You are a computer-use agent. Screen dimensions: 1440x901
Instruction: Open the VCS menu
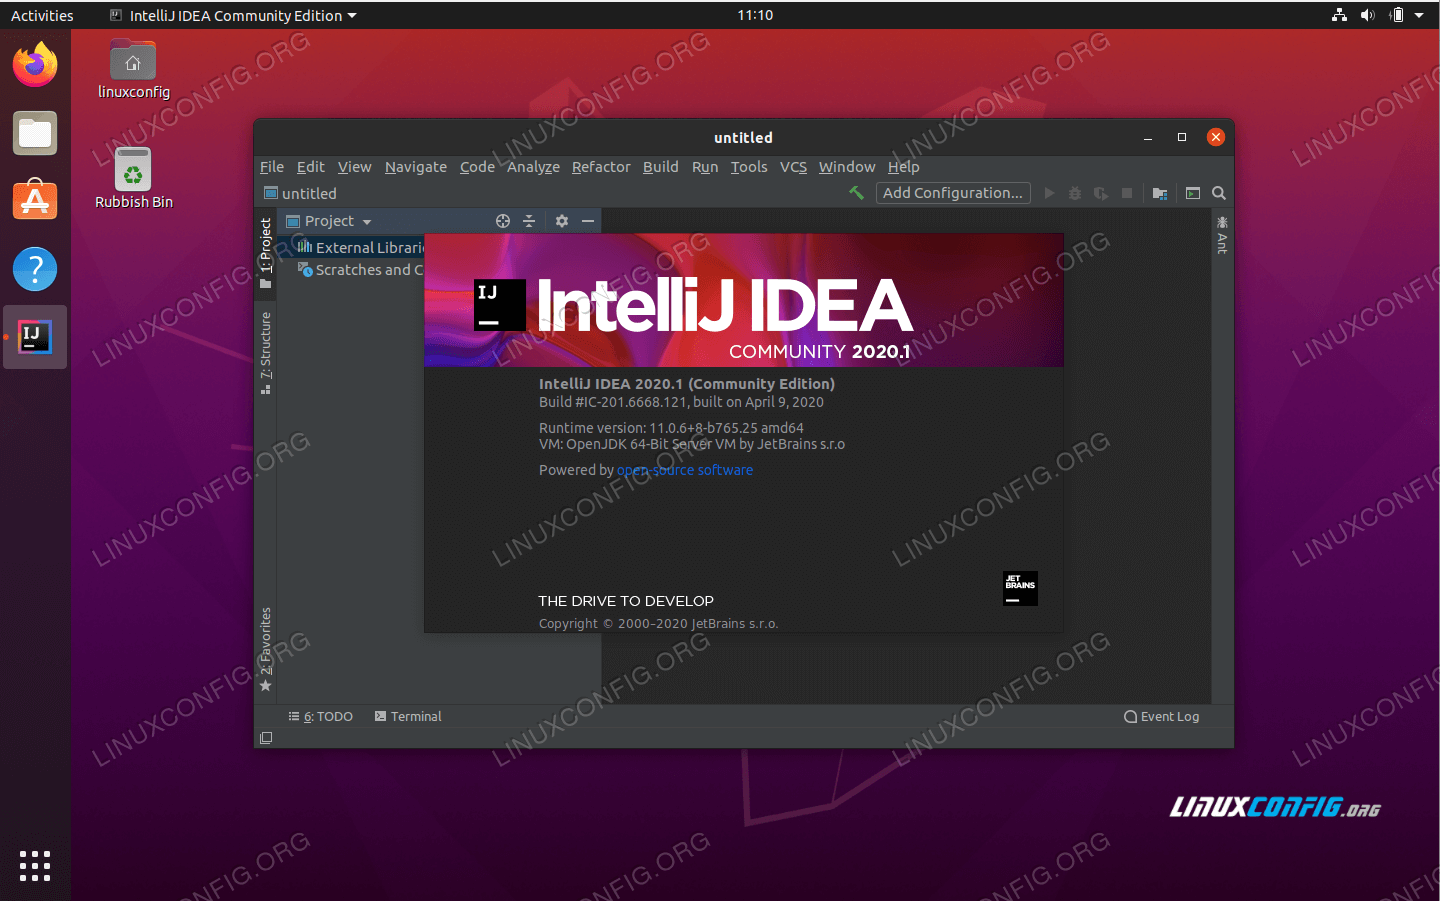pyautogui.click(x=793, y=167)
